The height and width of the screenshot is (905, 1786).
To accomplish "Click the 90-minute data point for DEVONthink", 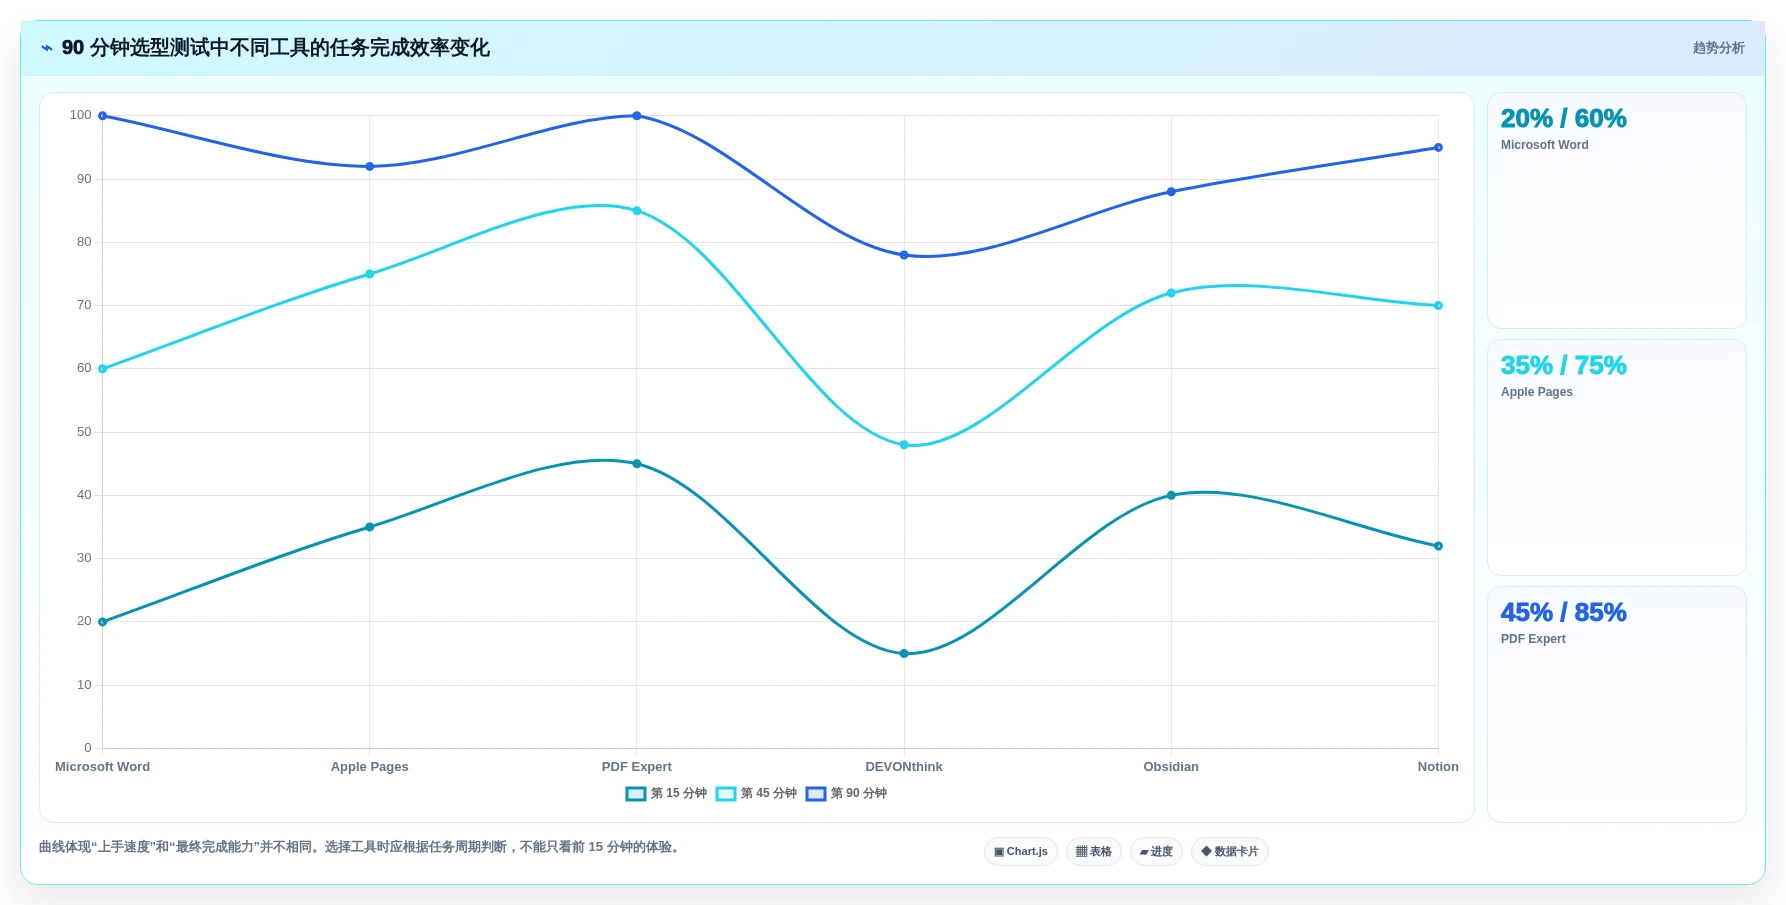I will [x=904, y=255].
